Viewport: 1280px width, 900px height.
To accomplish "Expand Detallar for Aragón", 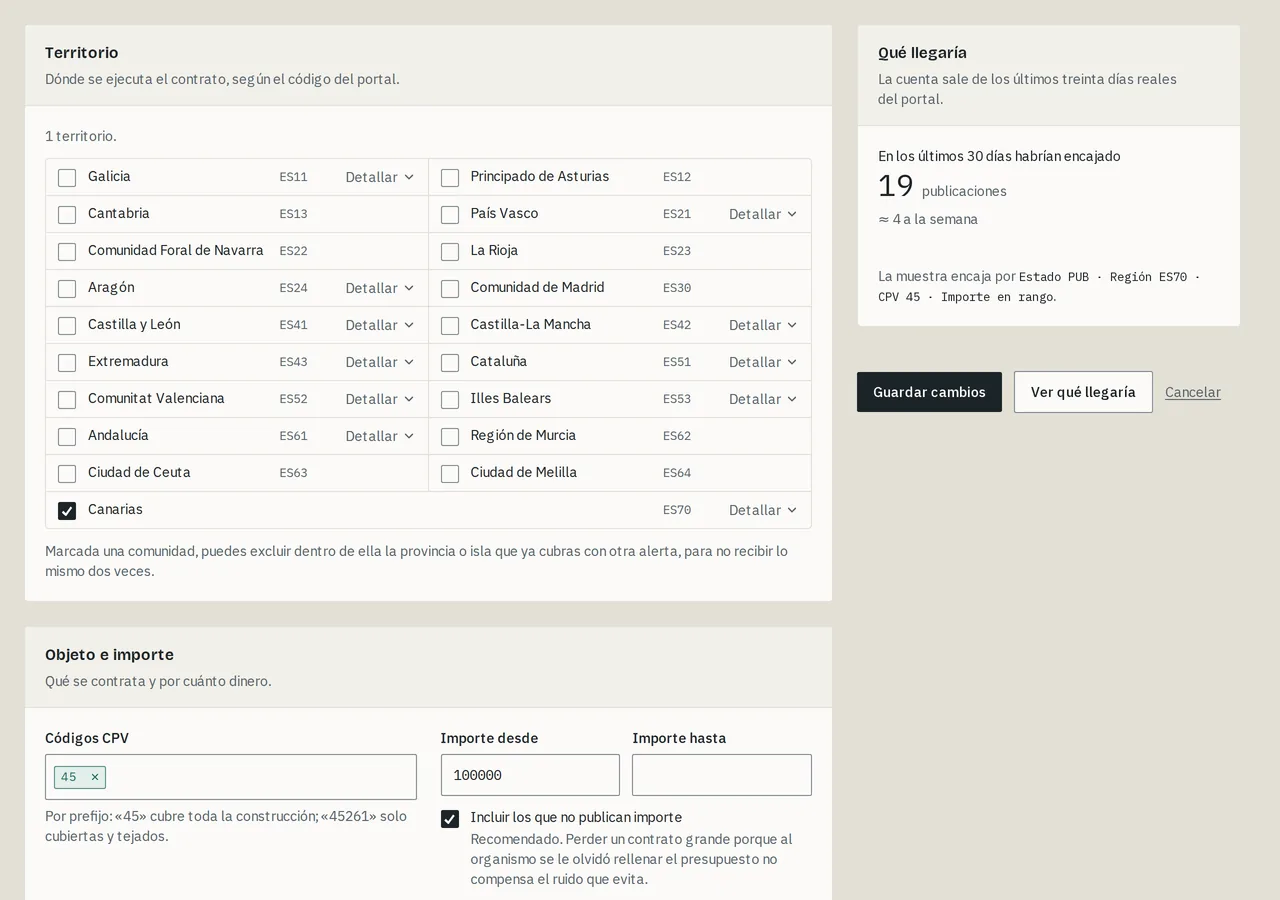I will pos(380,288).
